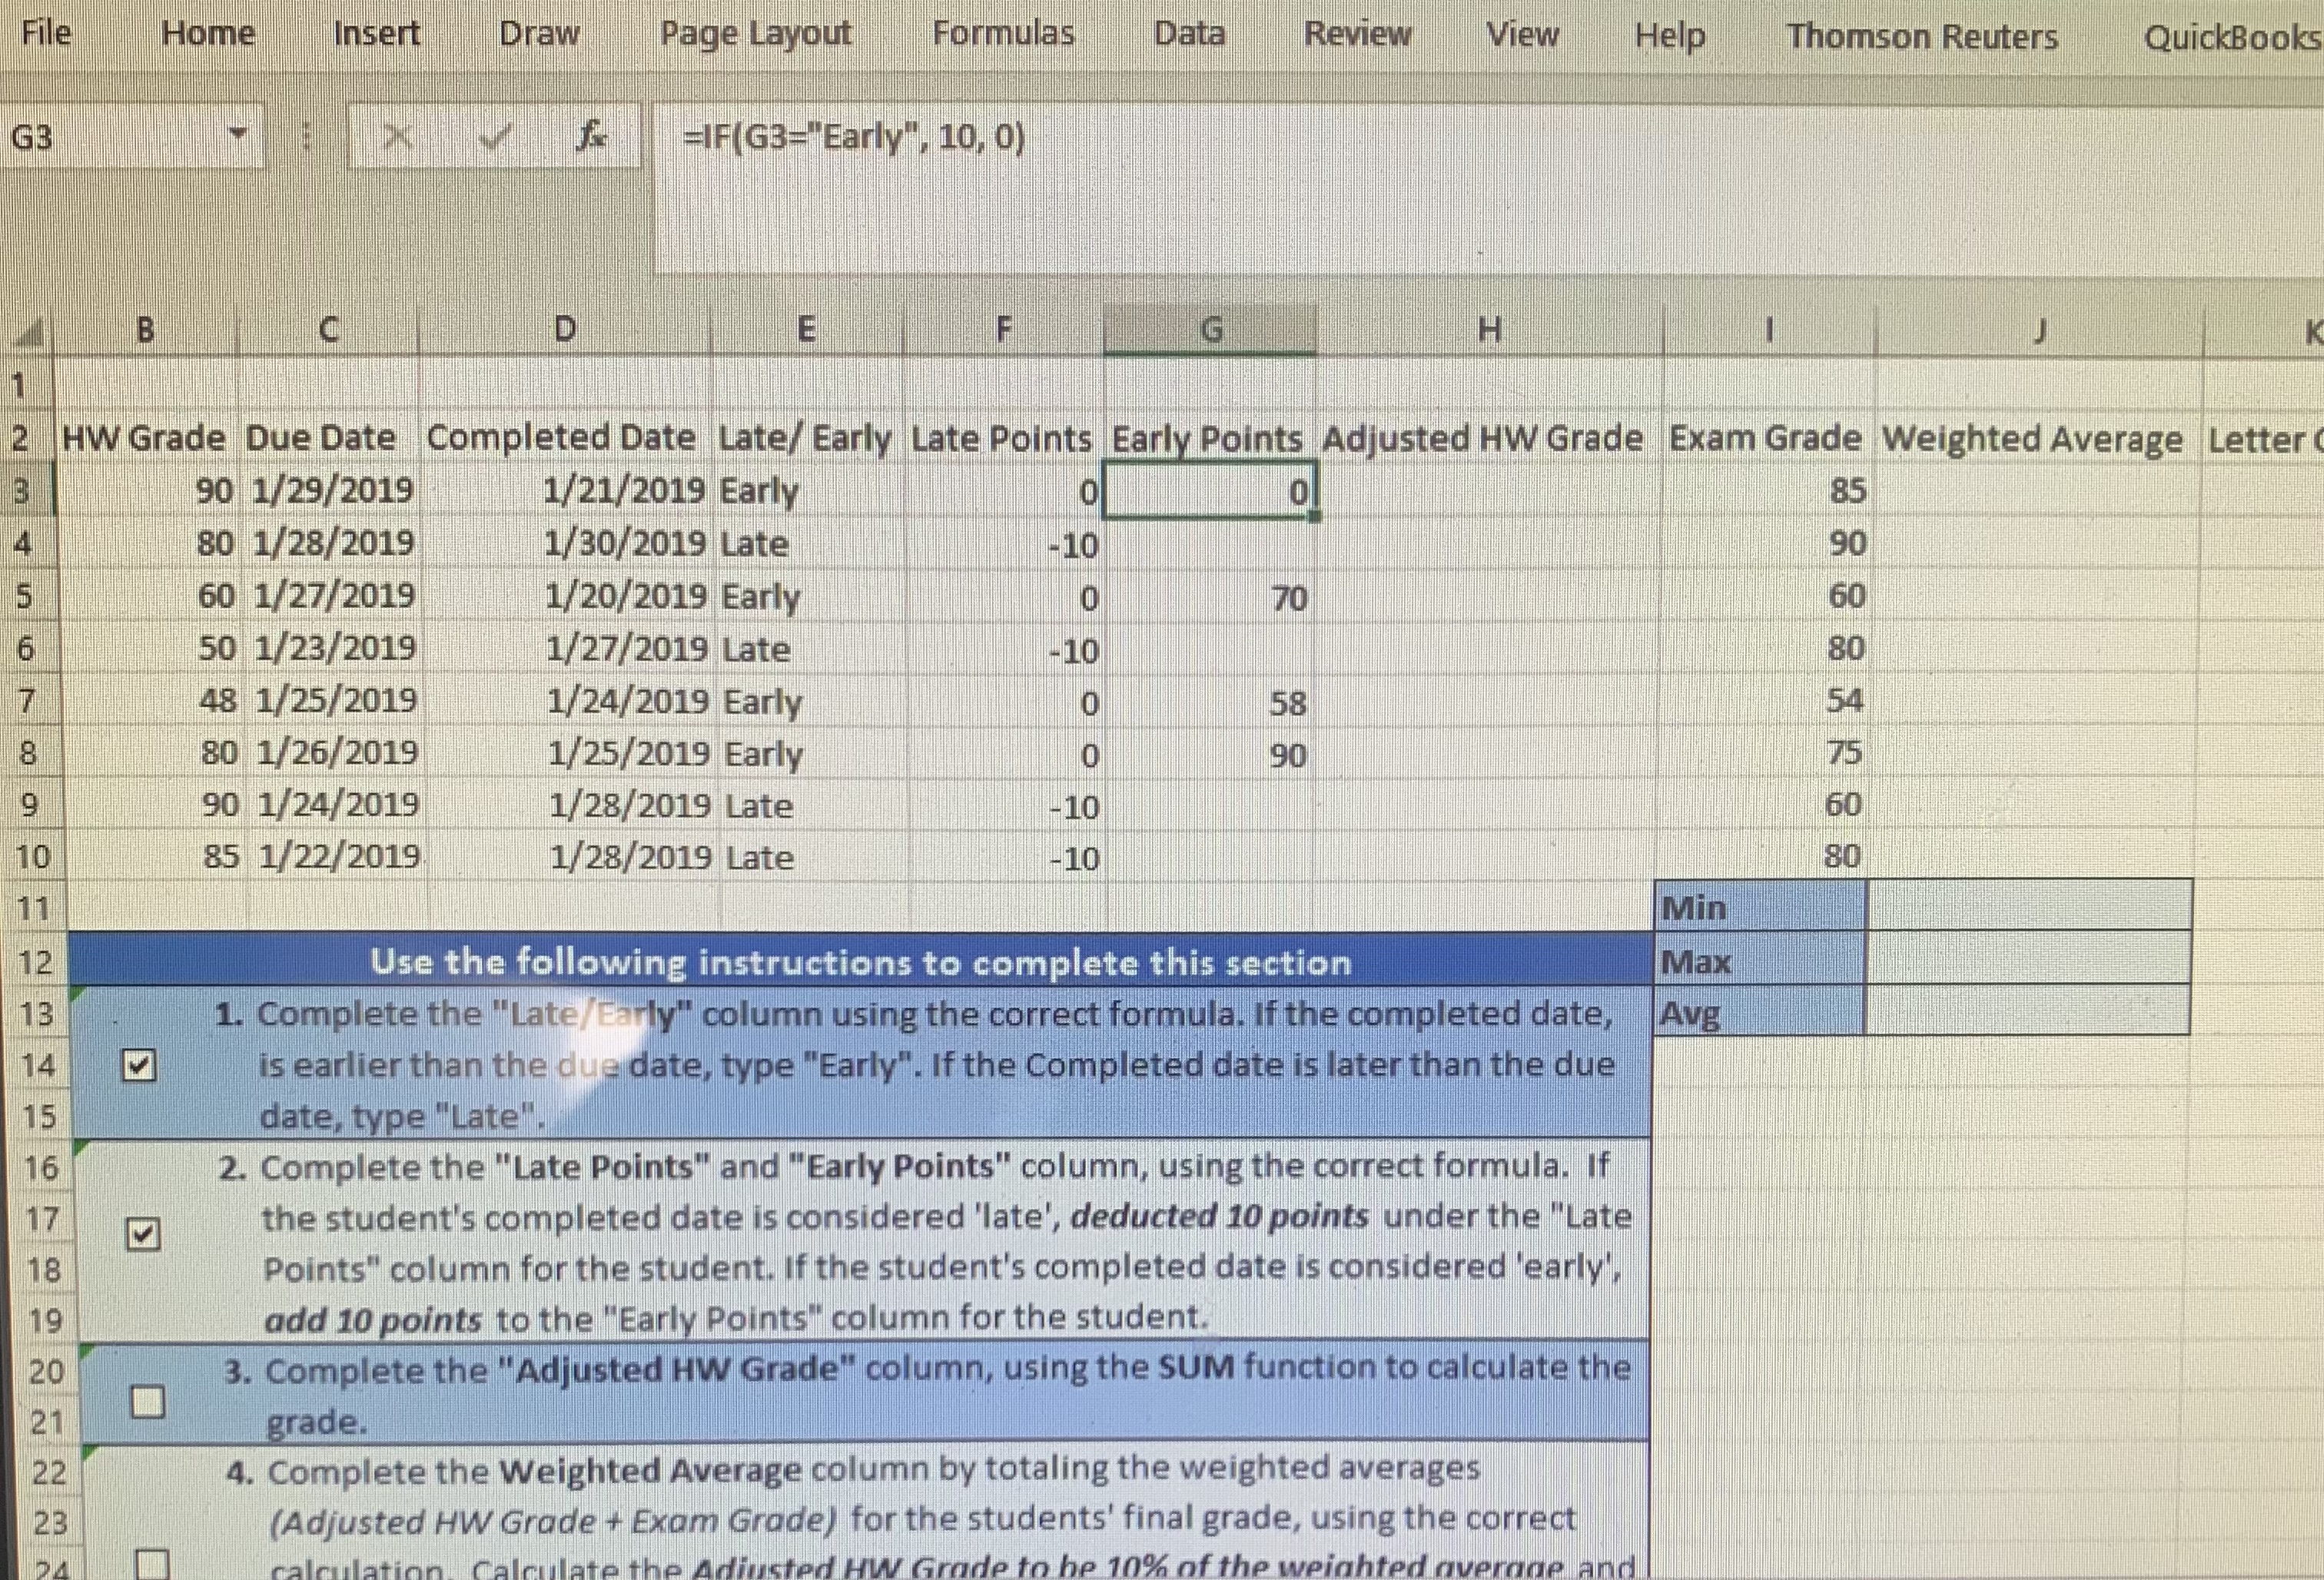Click the Select All corner button
This screenshot has height=1580, width=2324.
pyautogui.click(x=28, y=330)
